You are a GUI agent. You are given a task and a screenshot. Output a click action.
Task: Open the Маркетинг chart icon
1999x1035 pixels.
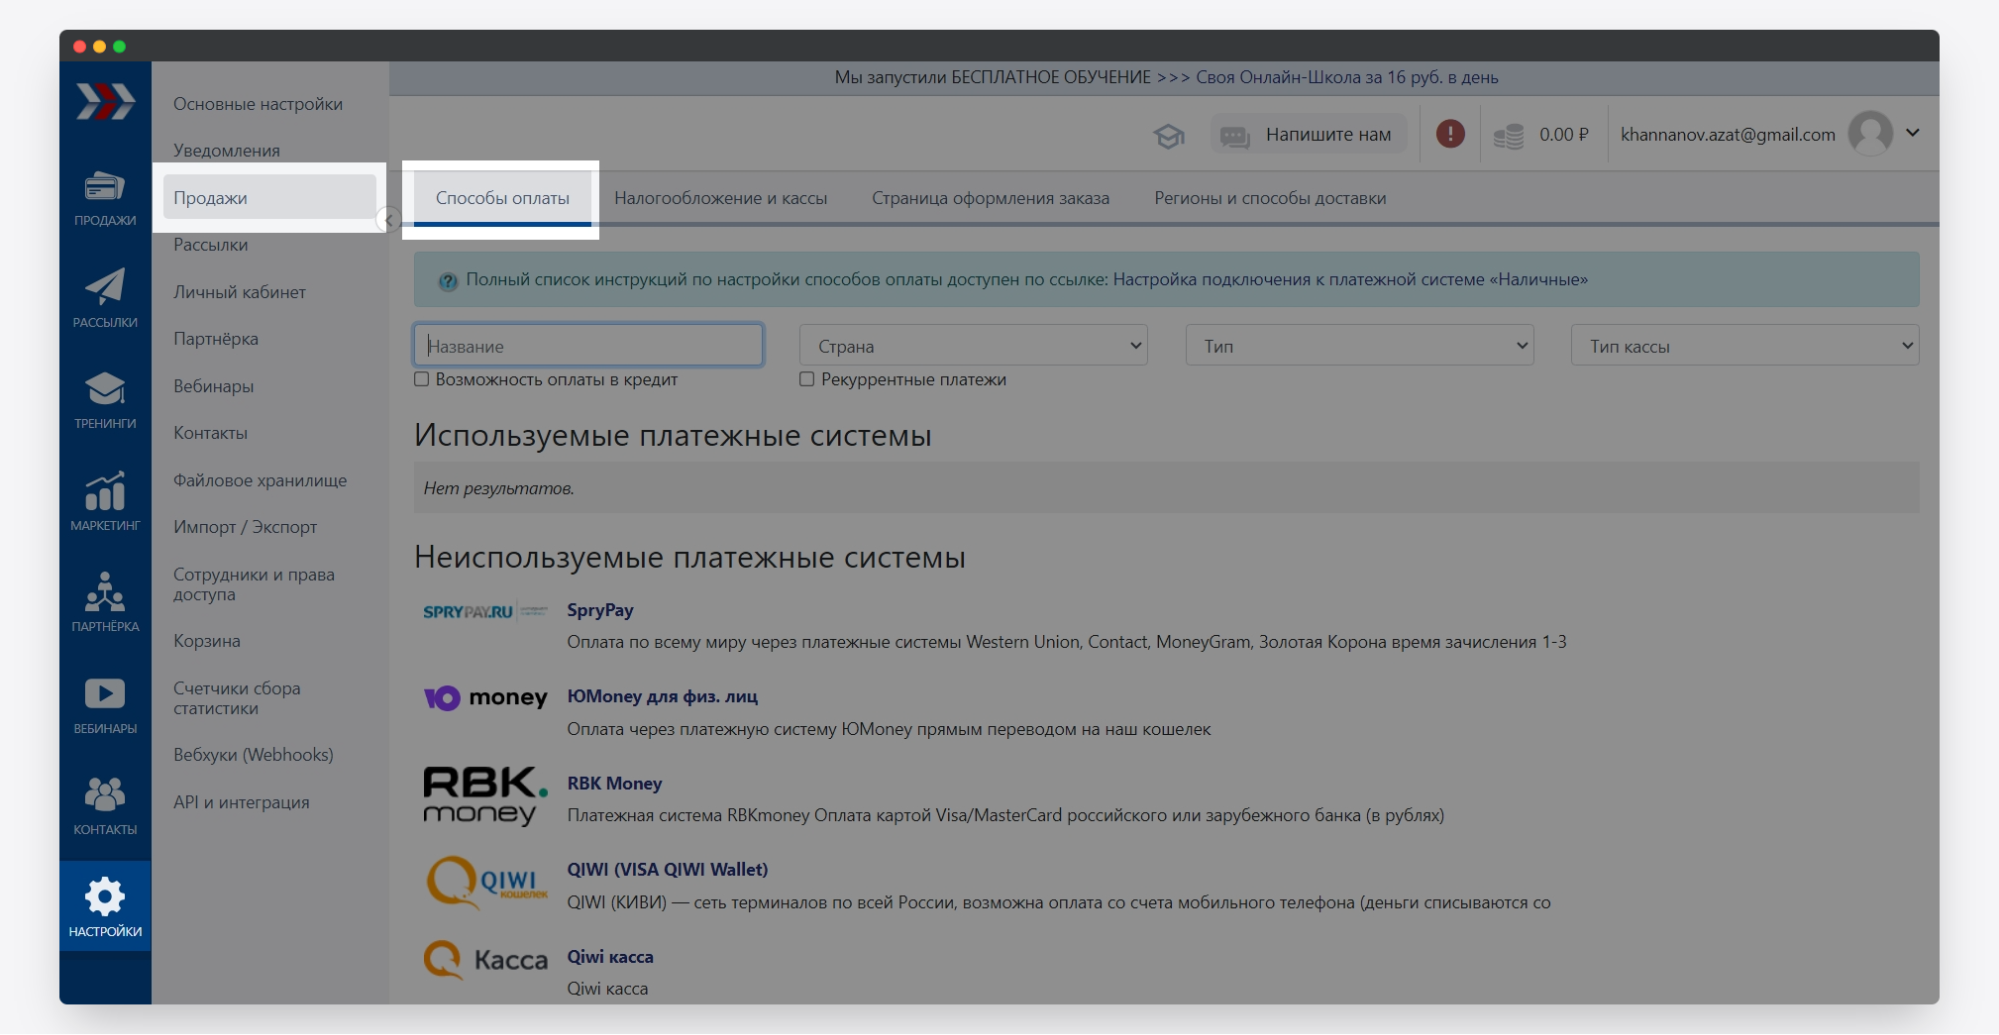coord(104,492)
